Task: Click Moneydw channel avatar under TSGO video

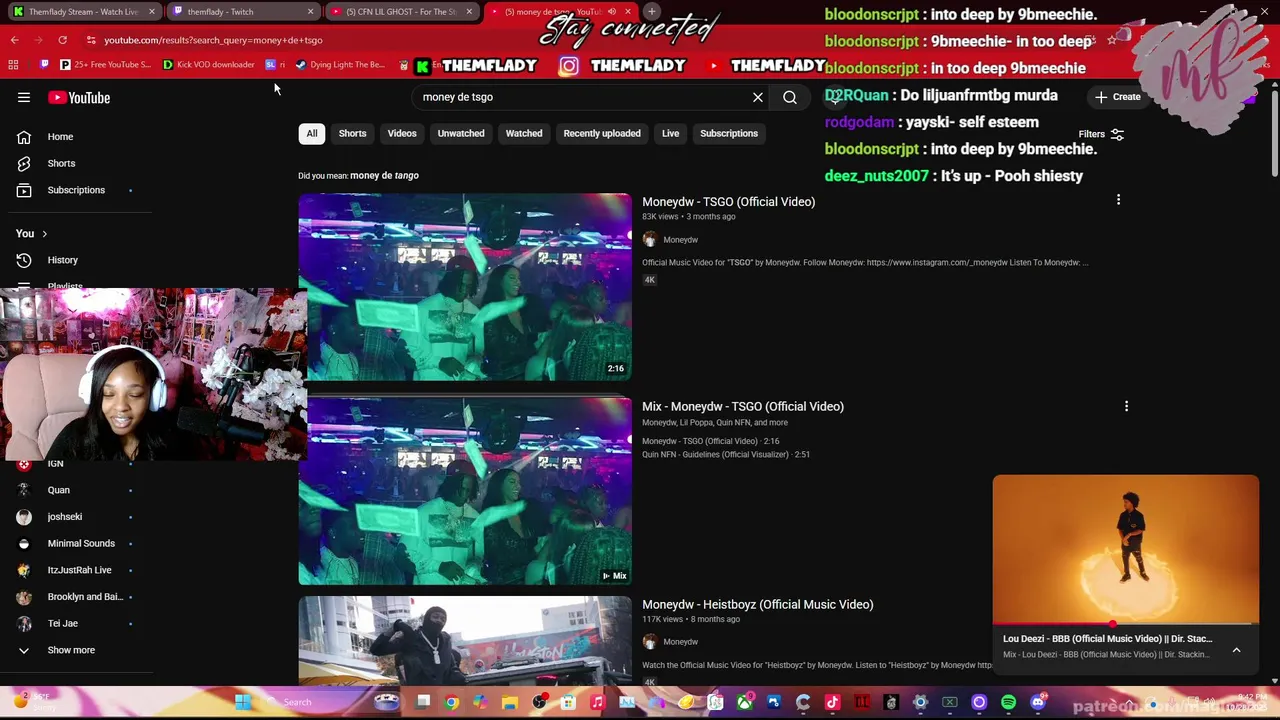Action: coord(650,240)
